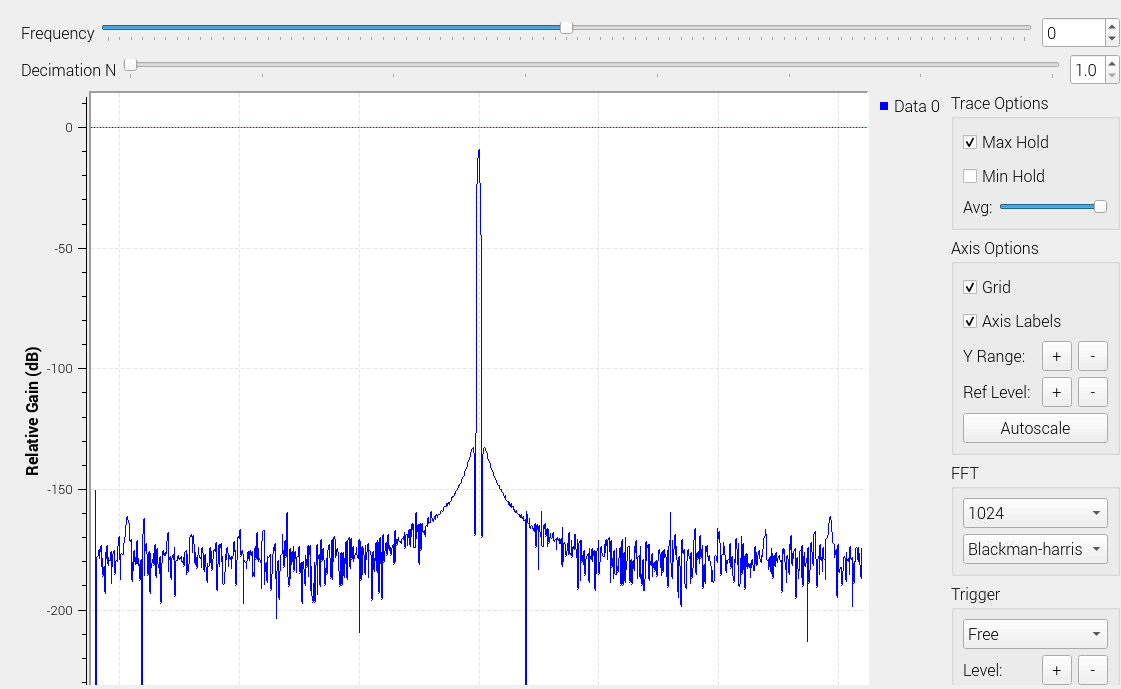
Task: Decrease Y Range with the minus button
Action: click(x=1092, y=355)
